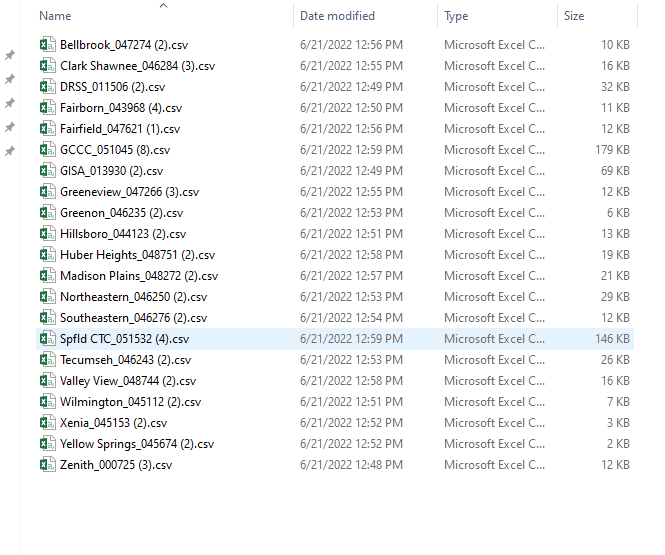
Task: Select the file name Valley View_048744 (2).csv
Action: [x=128, y=380]
